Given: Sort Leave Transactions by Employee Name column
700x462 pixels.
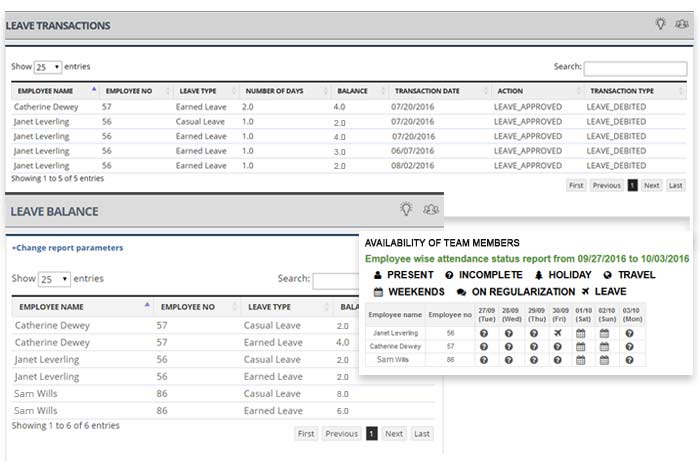Looking at the screenshot, I should (56, 91).
